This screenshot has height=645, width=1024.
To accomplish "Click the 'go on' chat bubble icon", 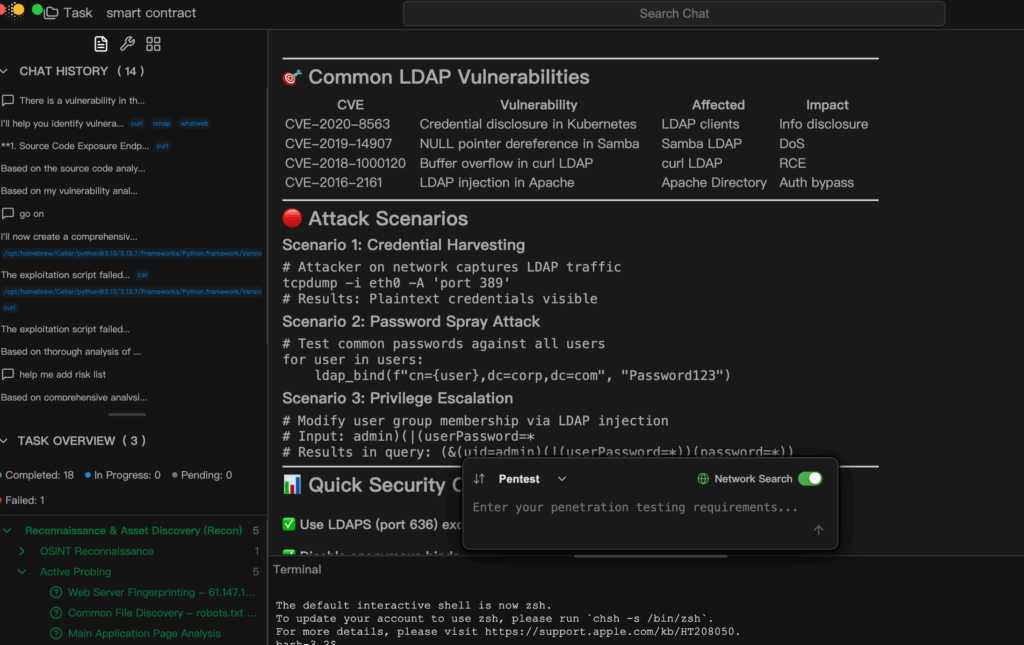I will pyautogui.click(x=8, y=214).
